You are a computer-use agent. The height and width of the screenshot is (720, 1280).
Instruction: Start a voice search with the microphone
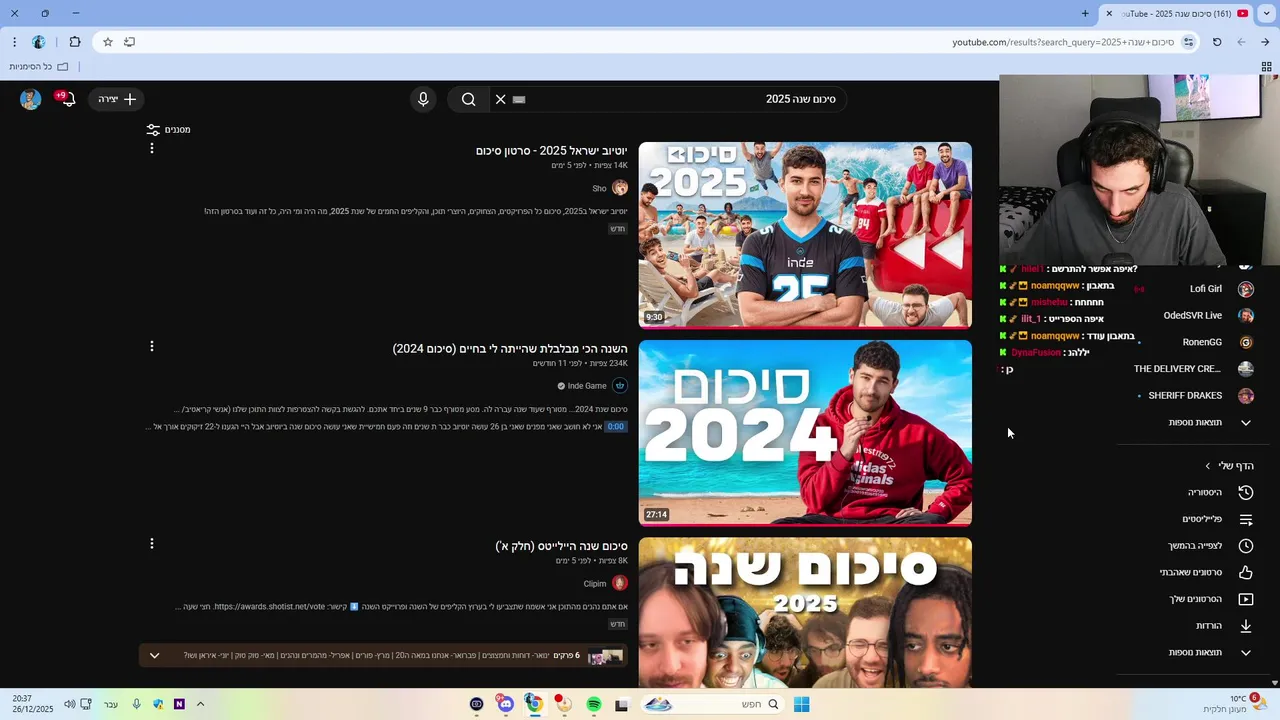pyautogui.click(x=423, y=99)
